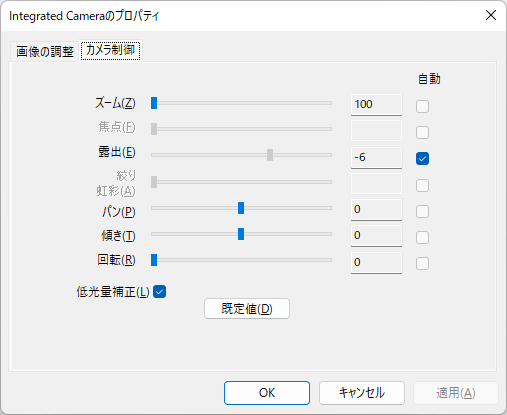Click the 回転 value input field
This screenshot has width=507, height=415.
(376, 262)
